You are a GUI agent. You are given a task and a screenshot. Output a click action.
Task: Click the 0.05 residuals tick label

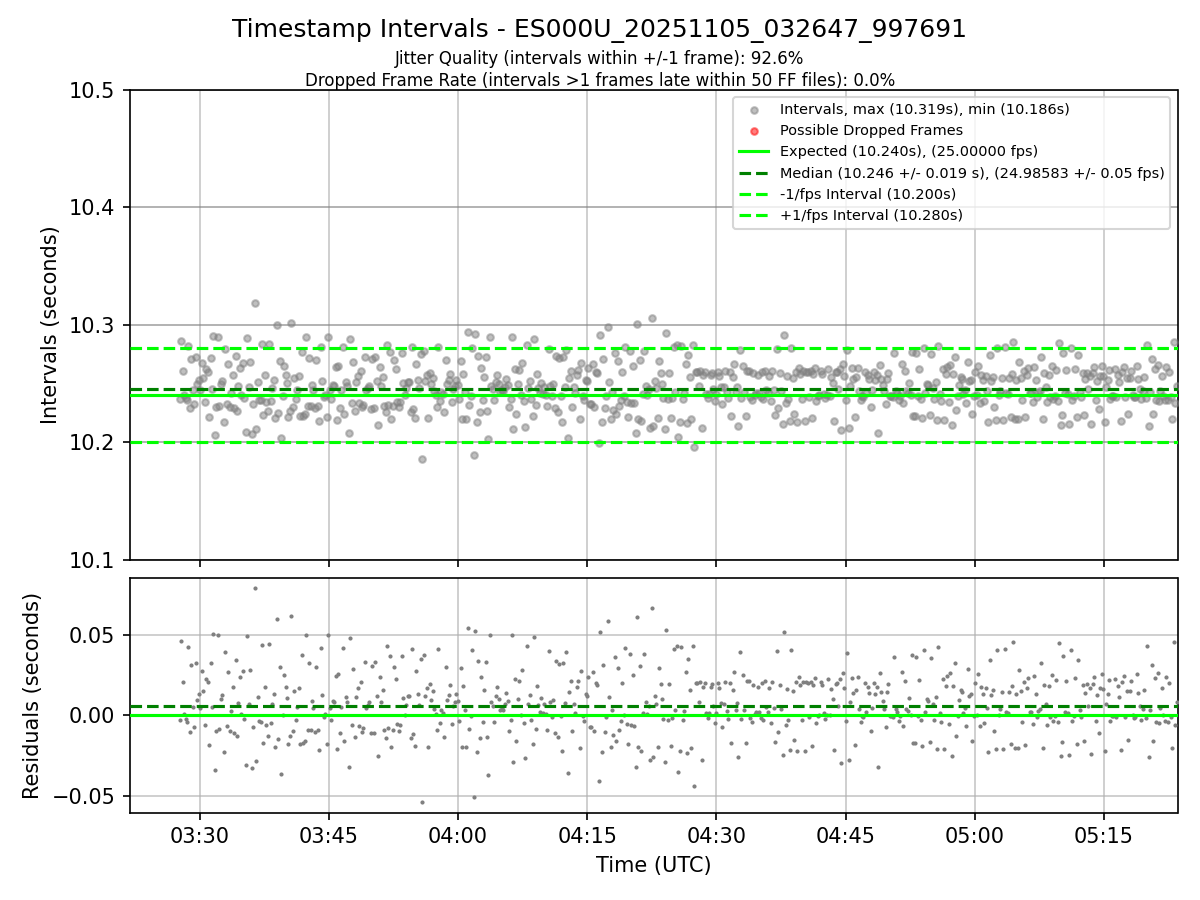tap(97, 635)
